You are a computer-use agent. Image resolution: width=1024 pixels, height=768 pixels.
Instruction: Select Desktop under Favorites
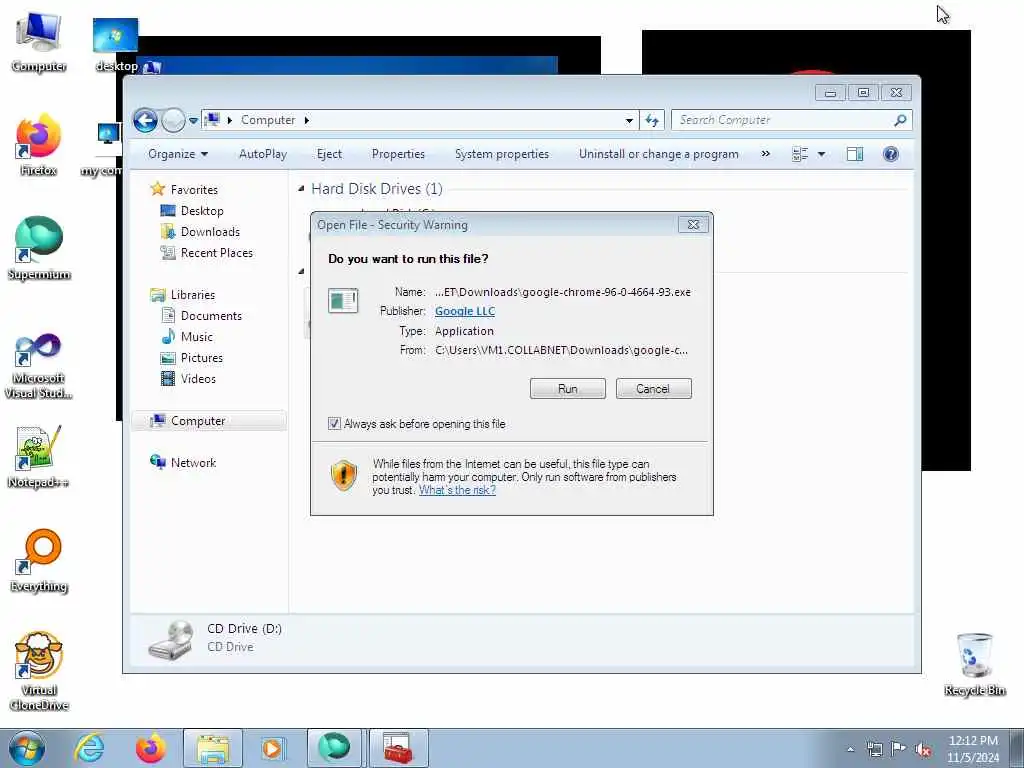point(202,211)
